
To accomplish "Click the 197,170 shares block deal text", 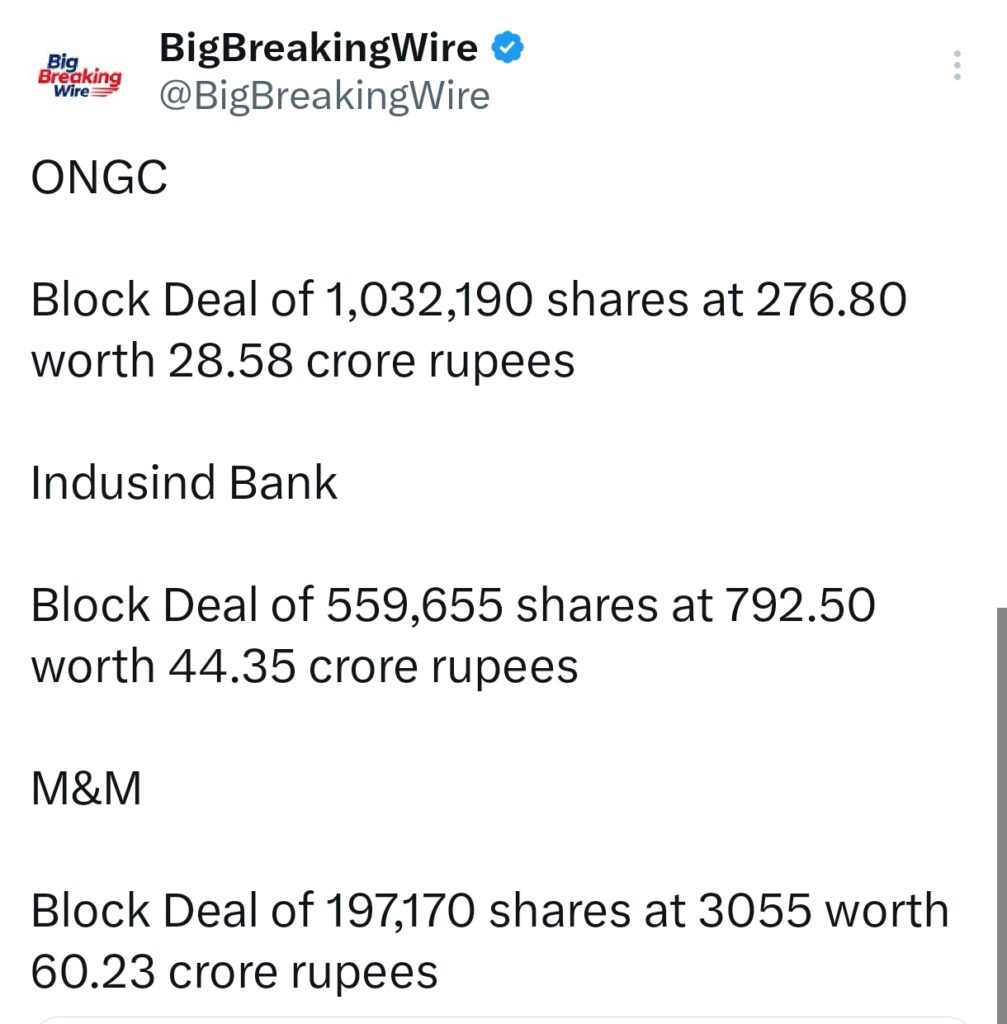I will [x=490, y=909].
